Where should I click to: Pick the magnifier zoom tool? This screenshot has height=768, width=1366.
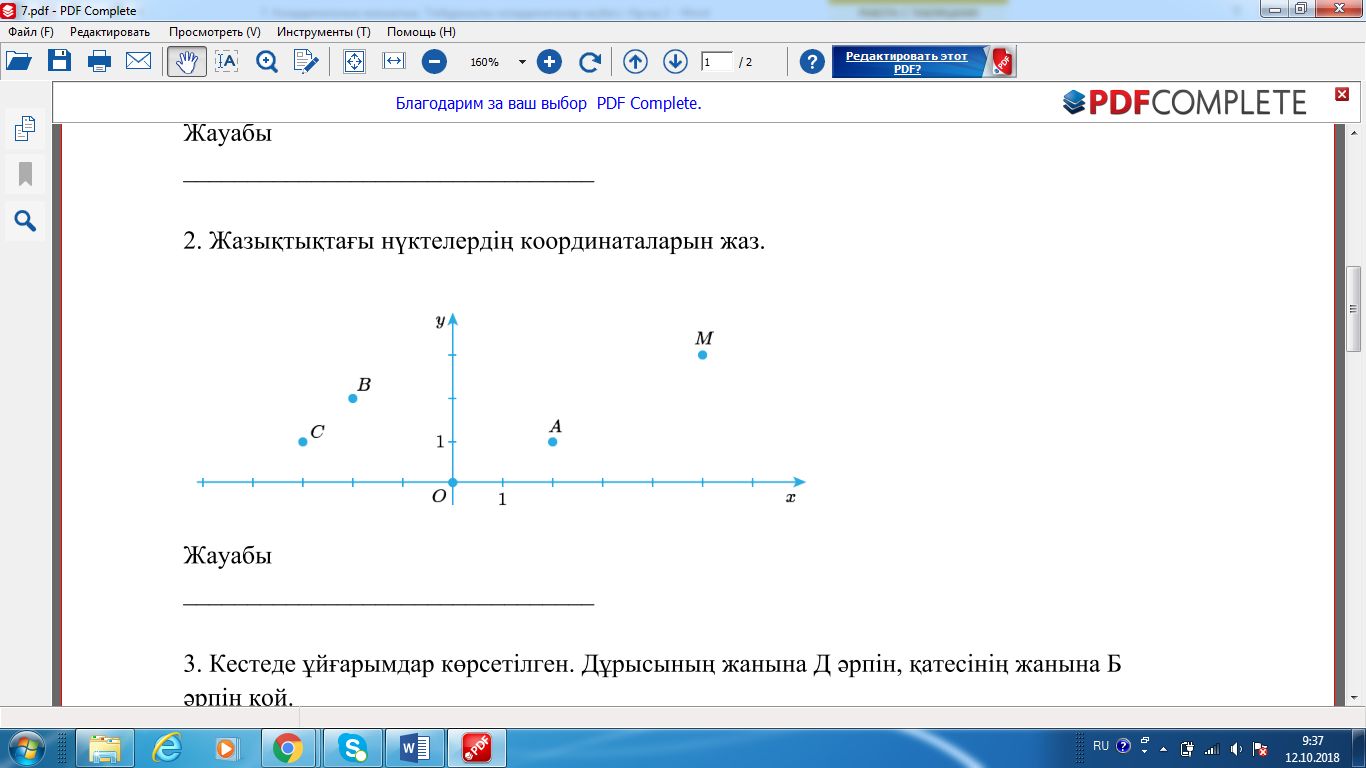pyautogui.click(x=267, y=61)
